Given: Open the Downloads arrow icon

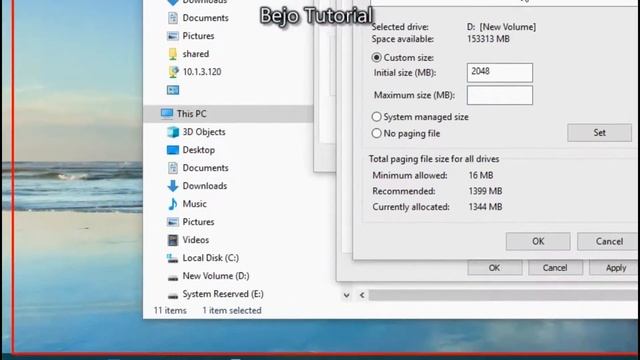Looking at the screenshot, I should [x=173, y=186].
